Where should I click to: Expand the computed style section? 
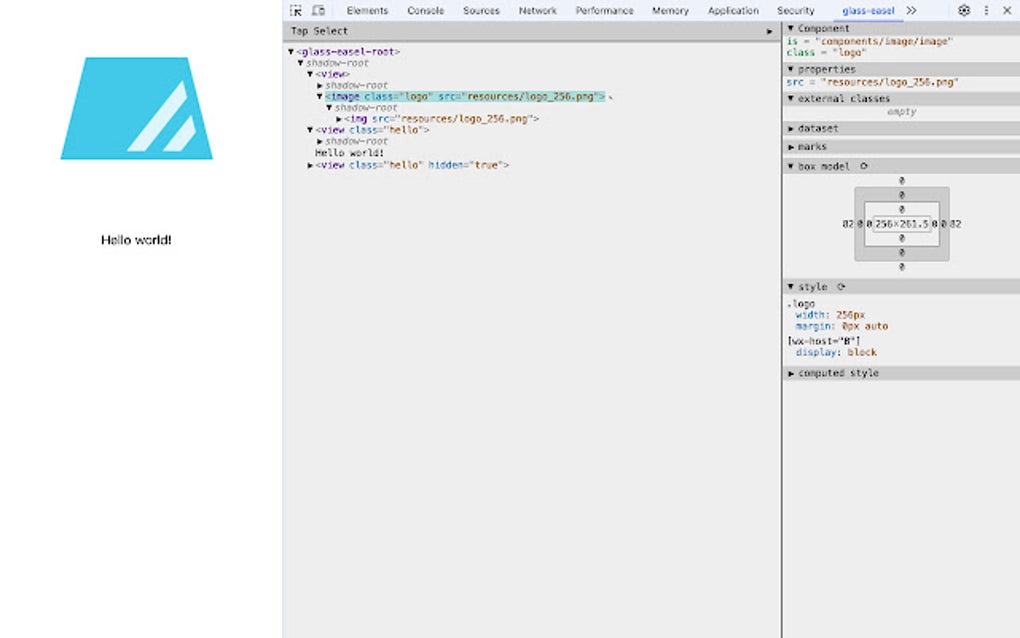792,372
